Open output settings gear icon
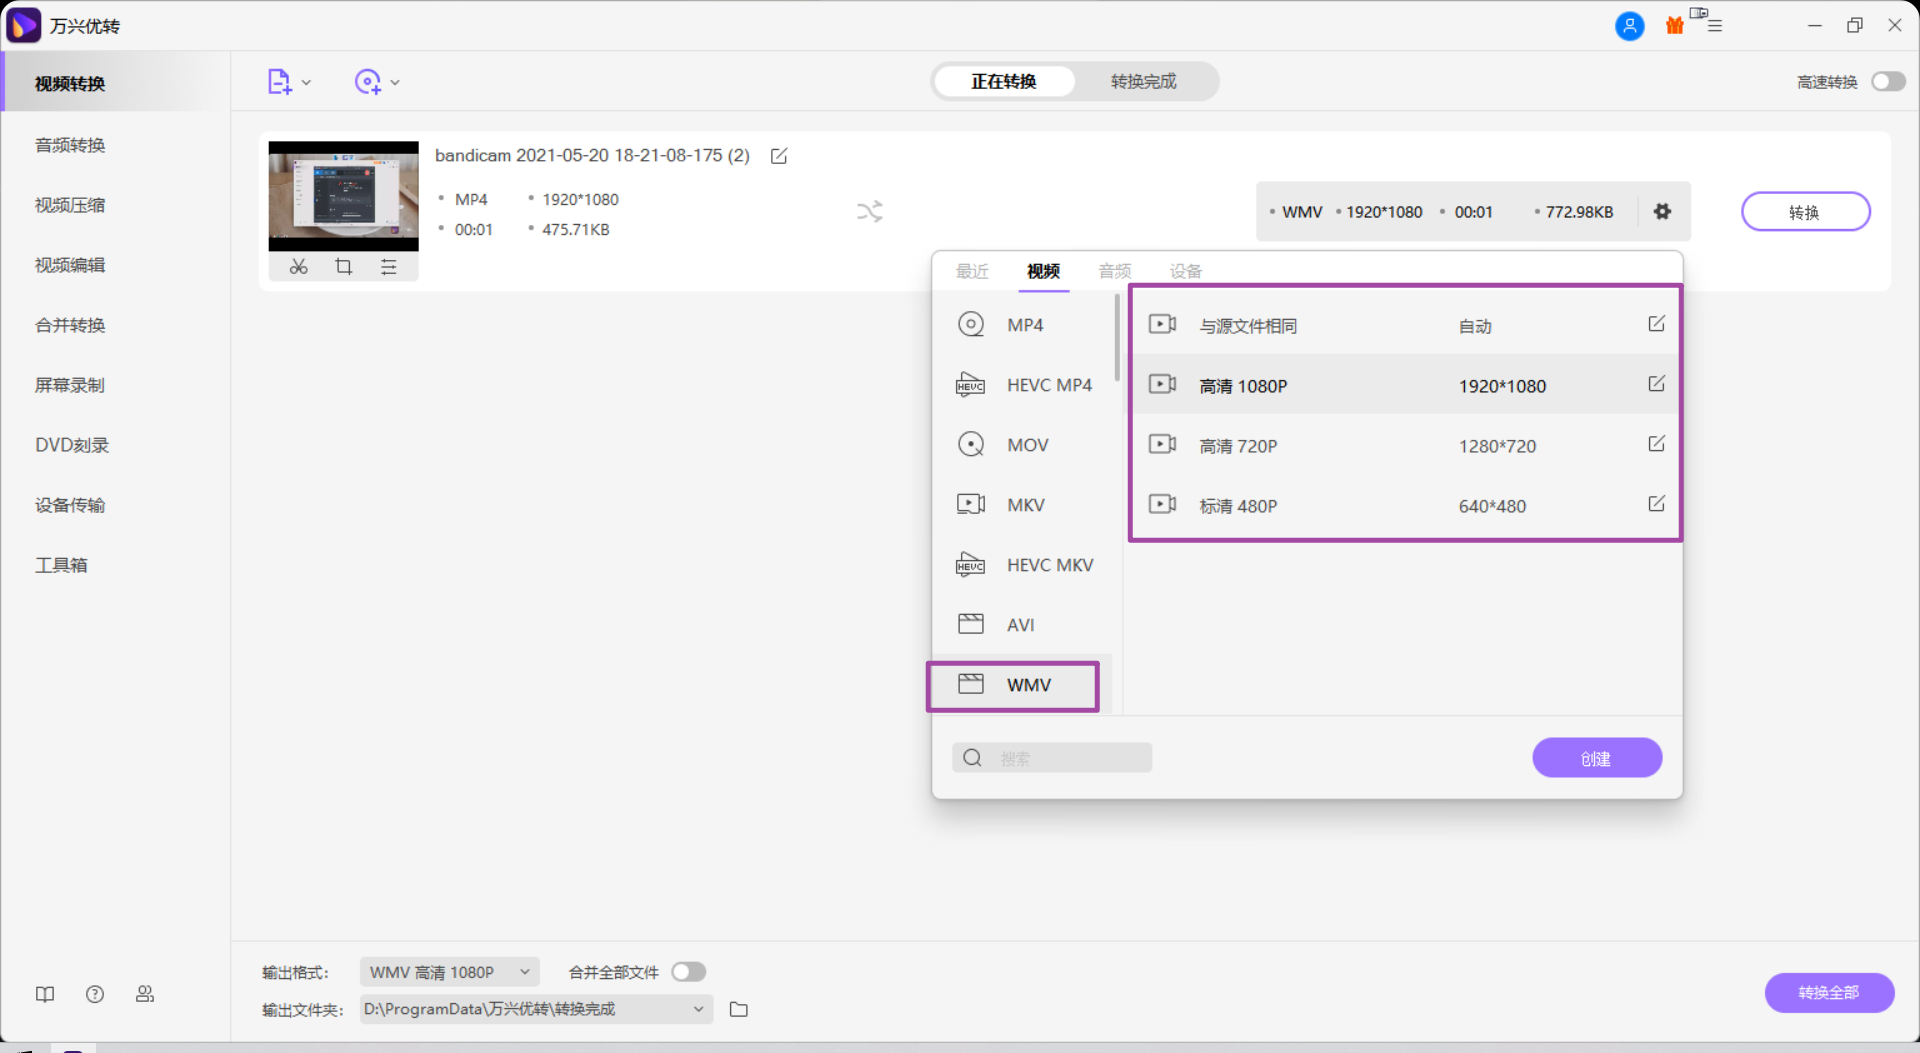 coord(1662,212)
